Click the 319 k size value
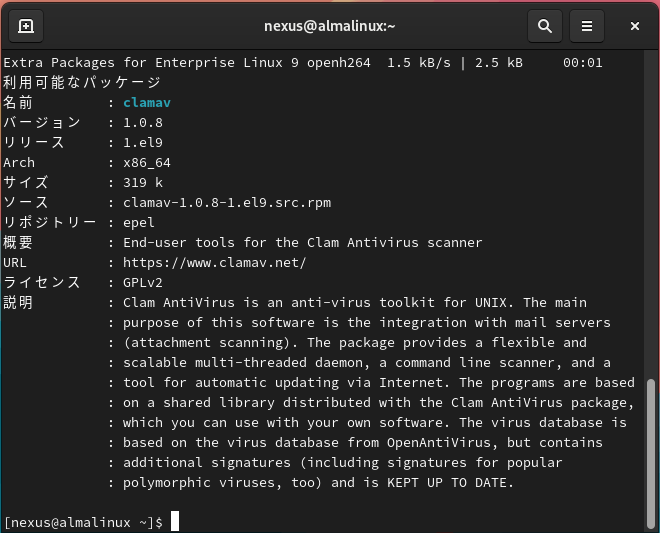 tap(143, 182)
